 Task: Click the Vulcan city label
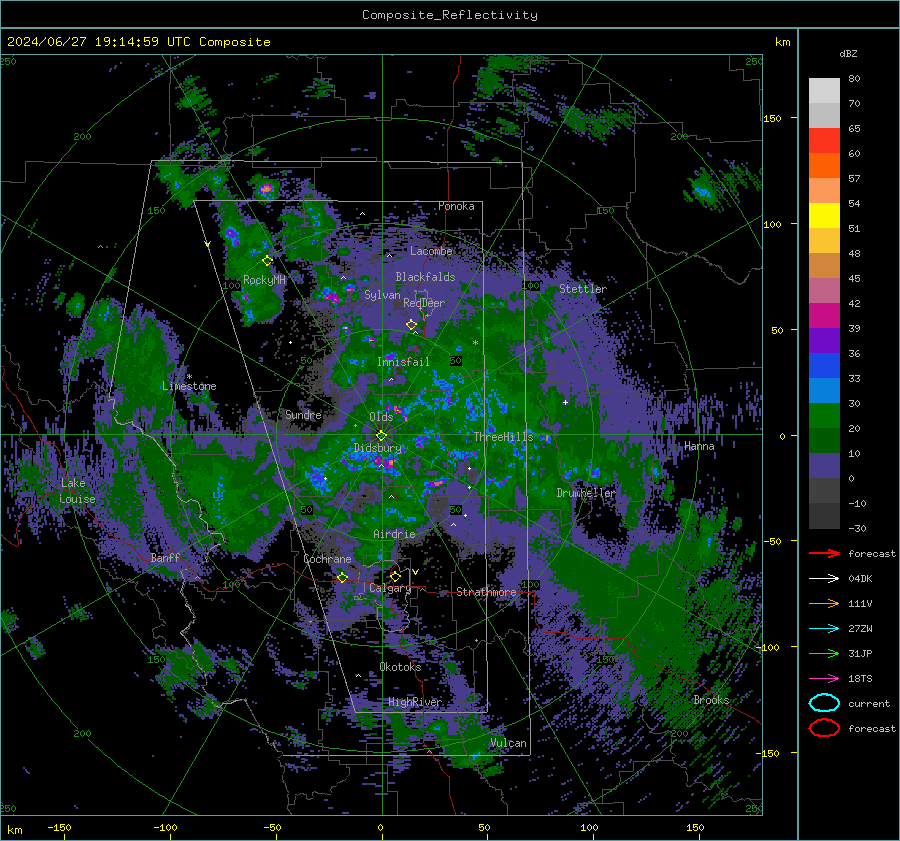[x=508, y=743]
